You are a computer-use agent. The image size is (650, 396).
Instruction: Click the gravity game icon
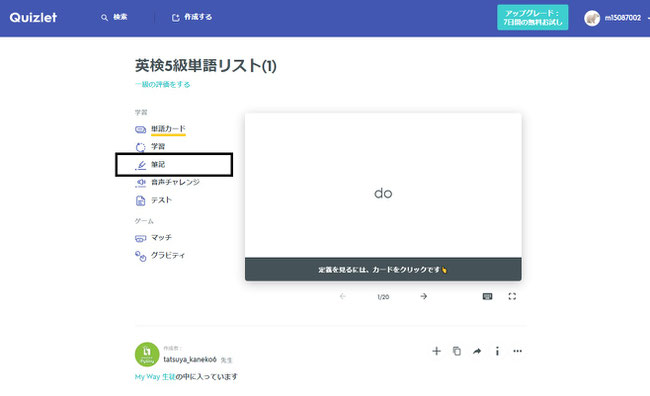tap(141, 256)
